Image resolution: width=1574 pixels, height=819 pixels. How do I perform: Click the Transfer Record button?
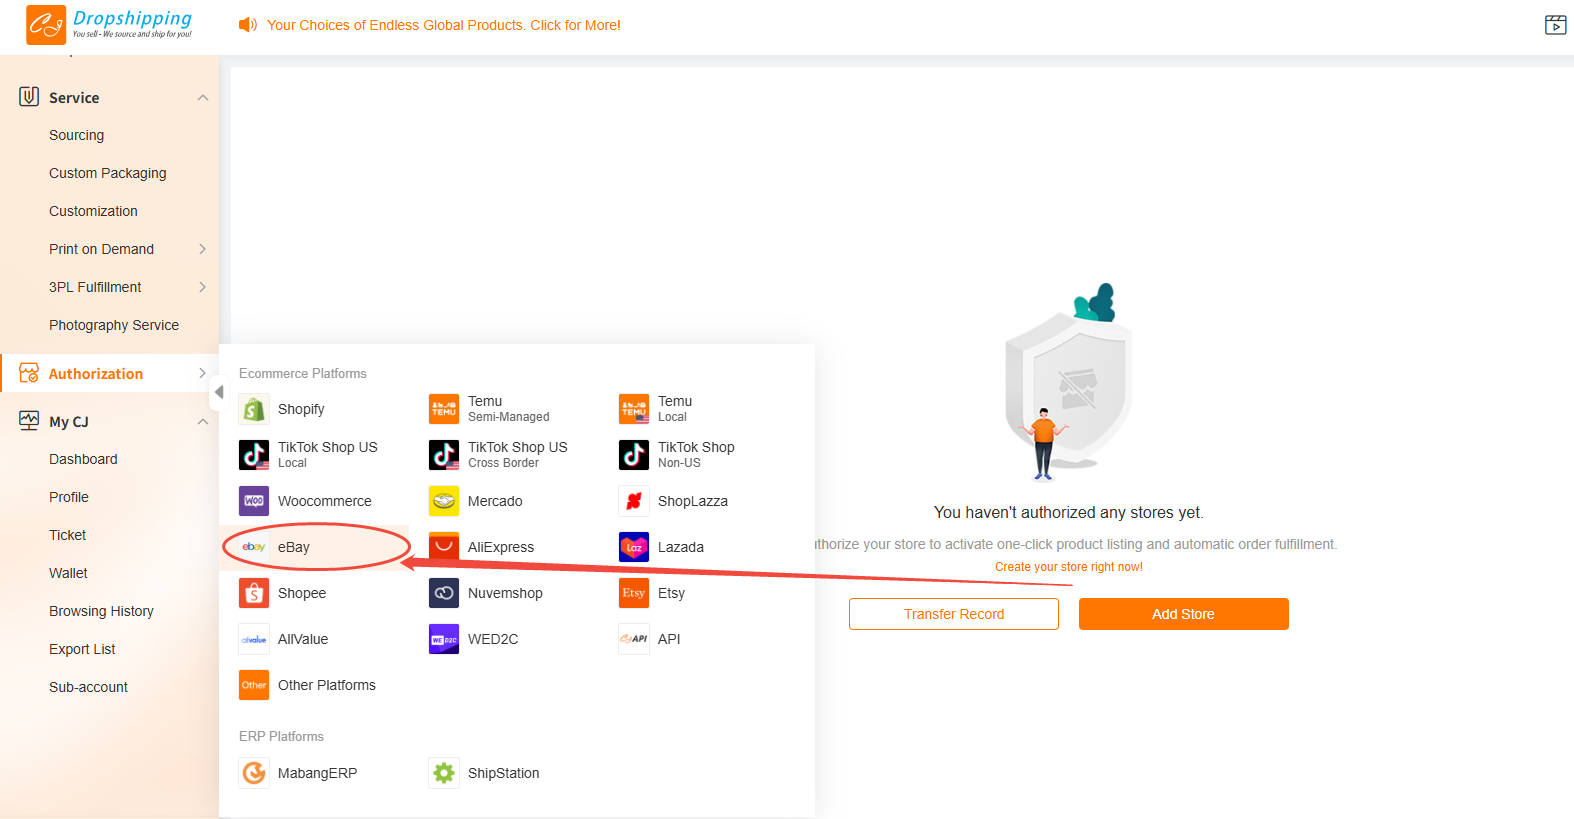pos(953,614)
